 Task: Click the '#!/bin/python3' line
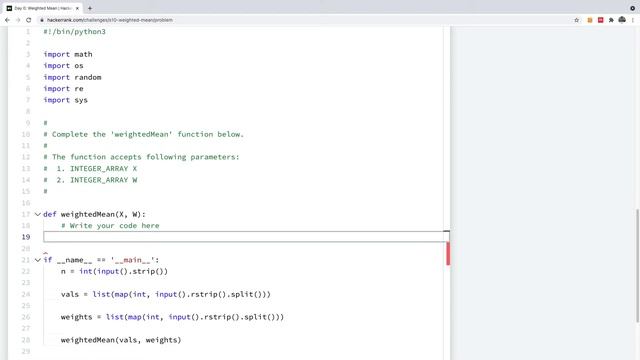click(x=74, y=31)
